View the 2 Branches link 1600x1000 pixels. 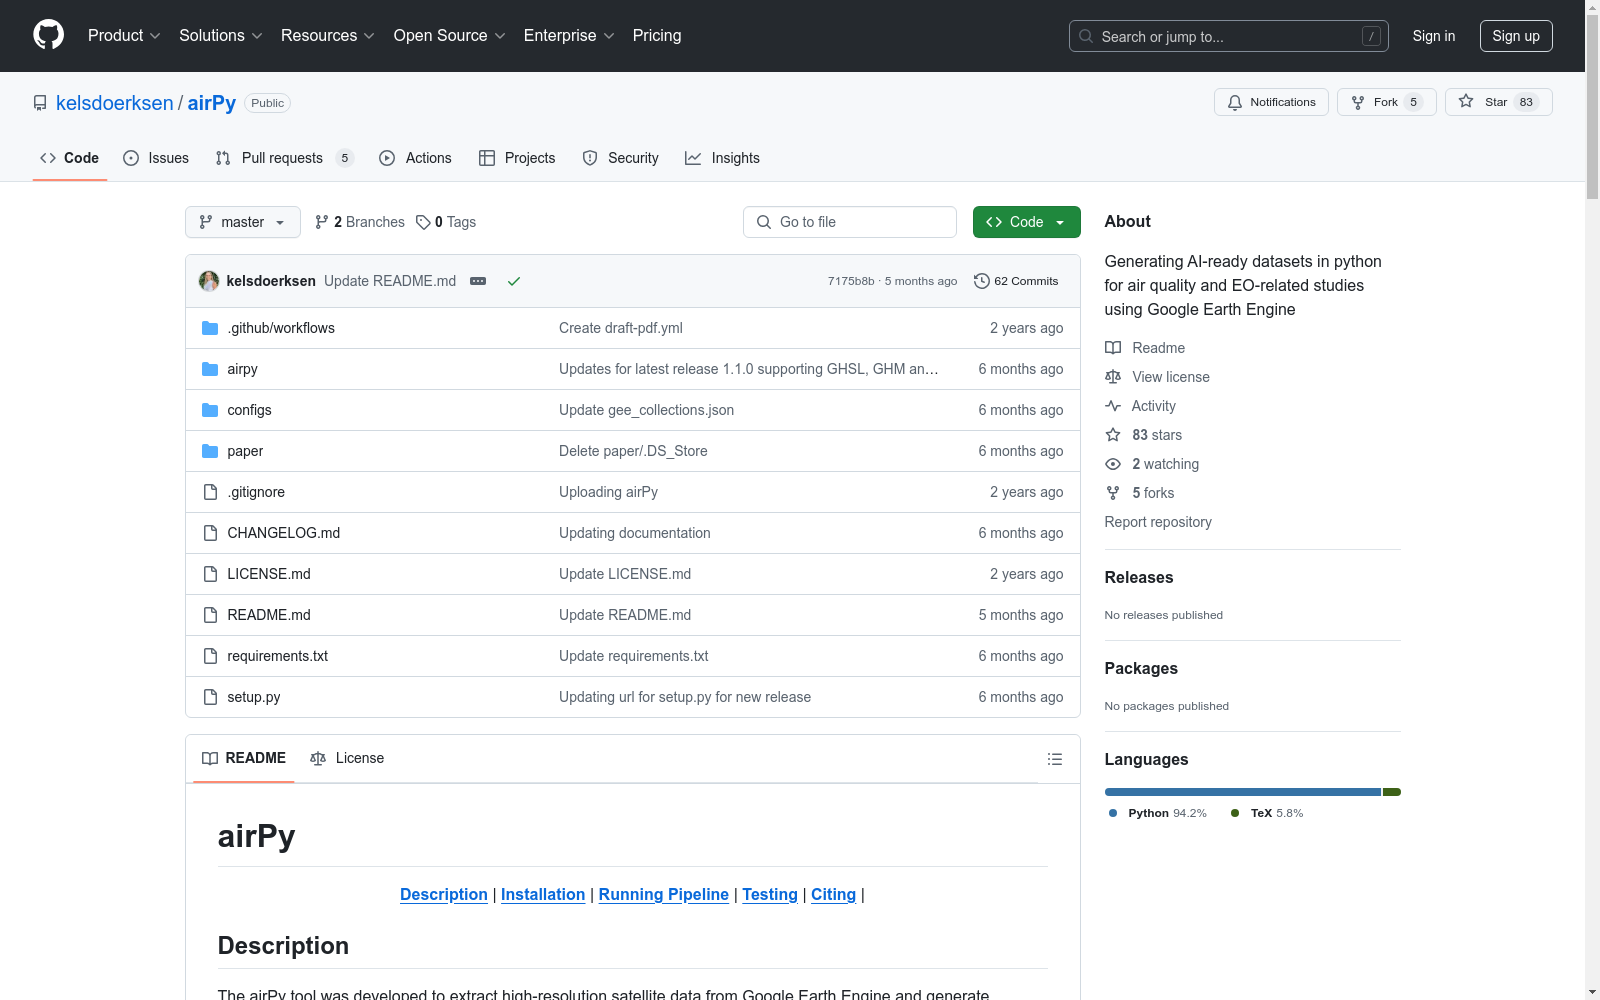click(x=360, y=222)
